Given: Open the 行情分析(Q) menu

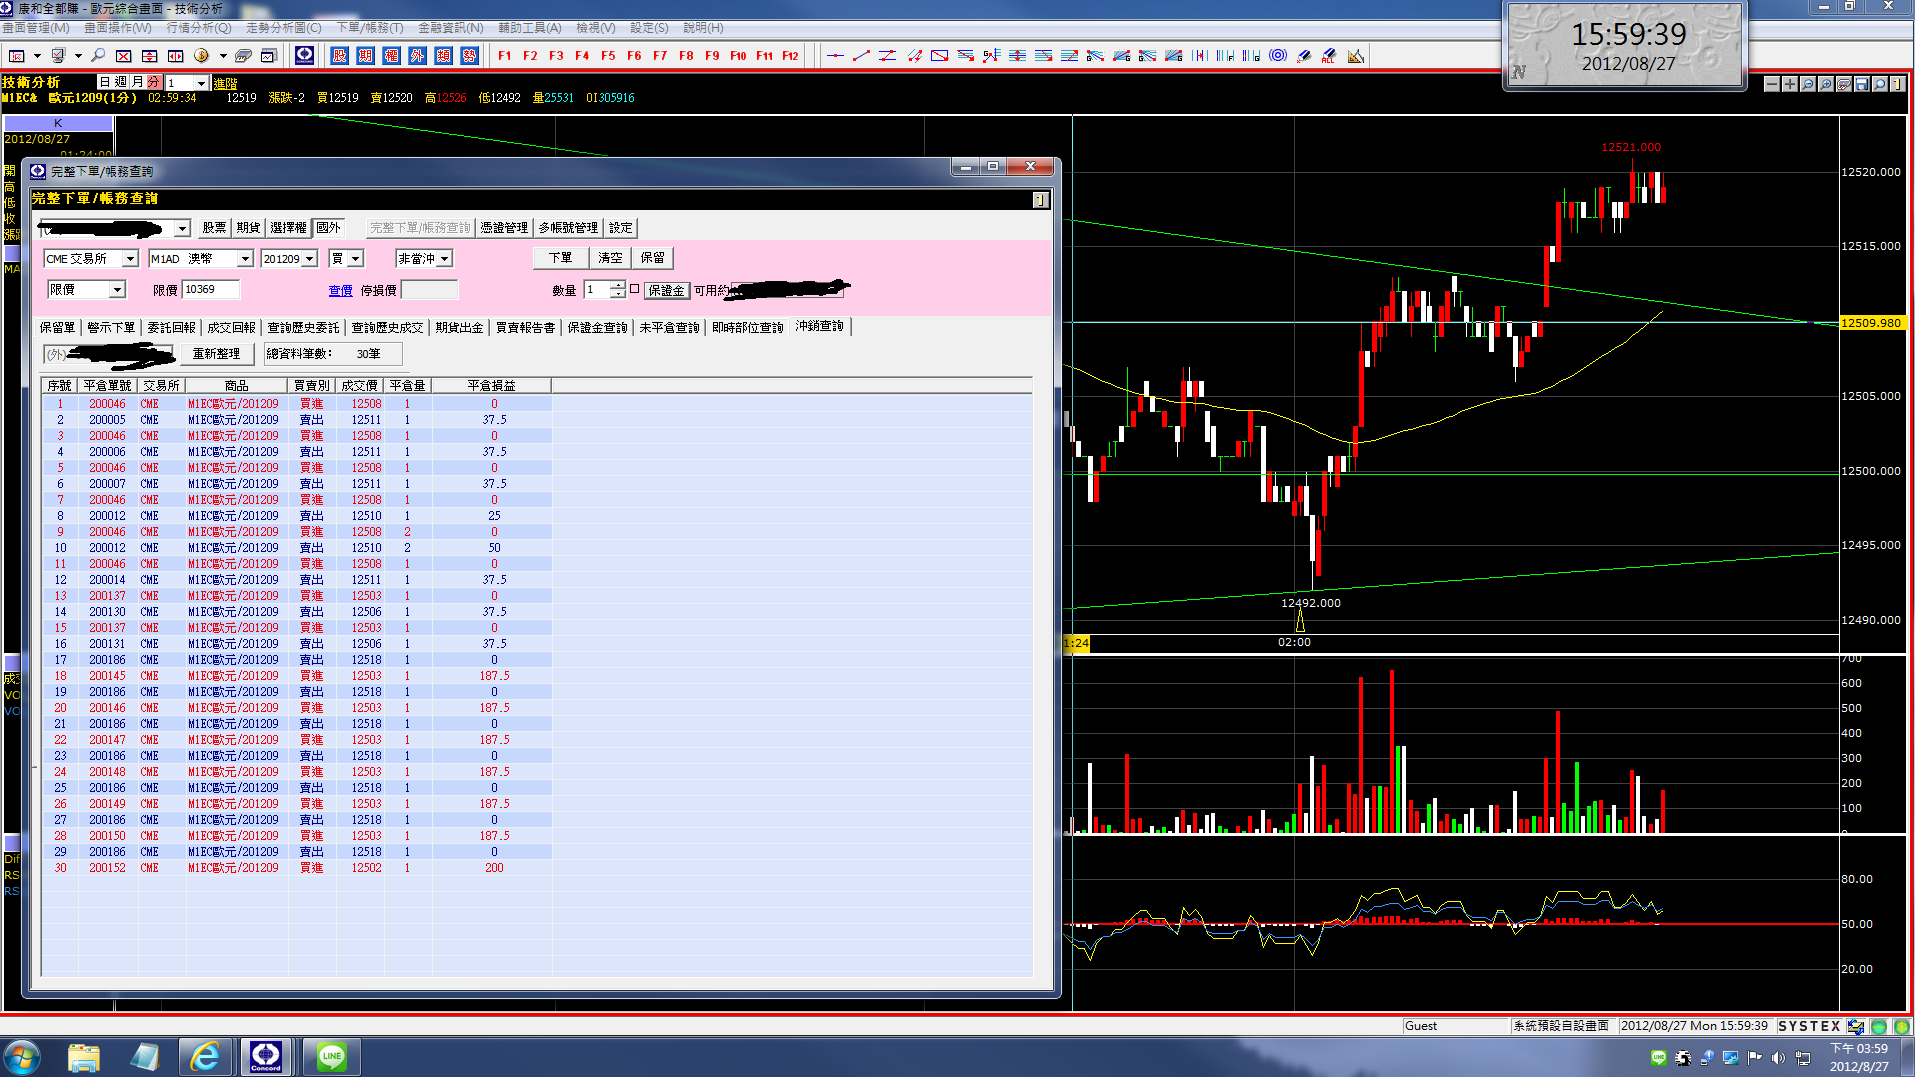Looking at the screenshot, I should 199,28.
